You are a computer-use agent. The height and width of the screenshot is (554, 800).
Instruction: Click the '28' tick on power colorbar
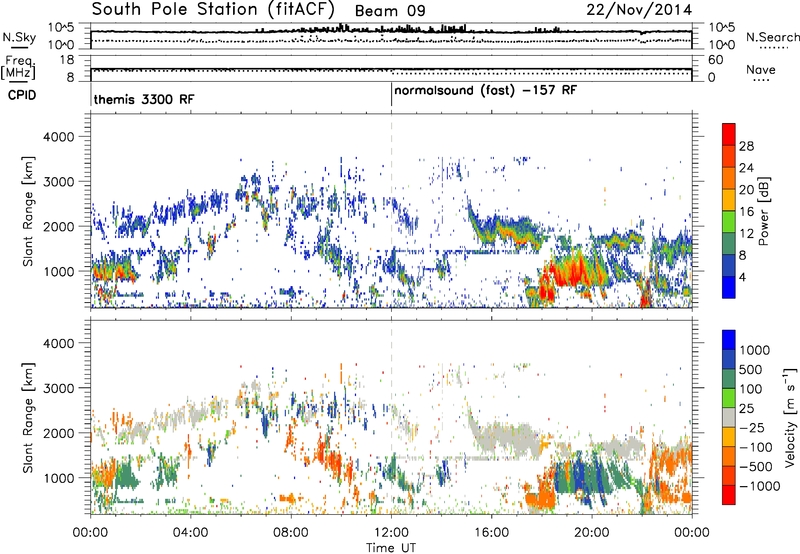(x=746, y=146)
